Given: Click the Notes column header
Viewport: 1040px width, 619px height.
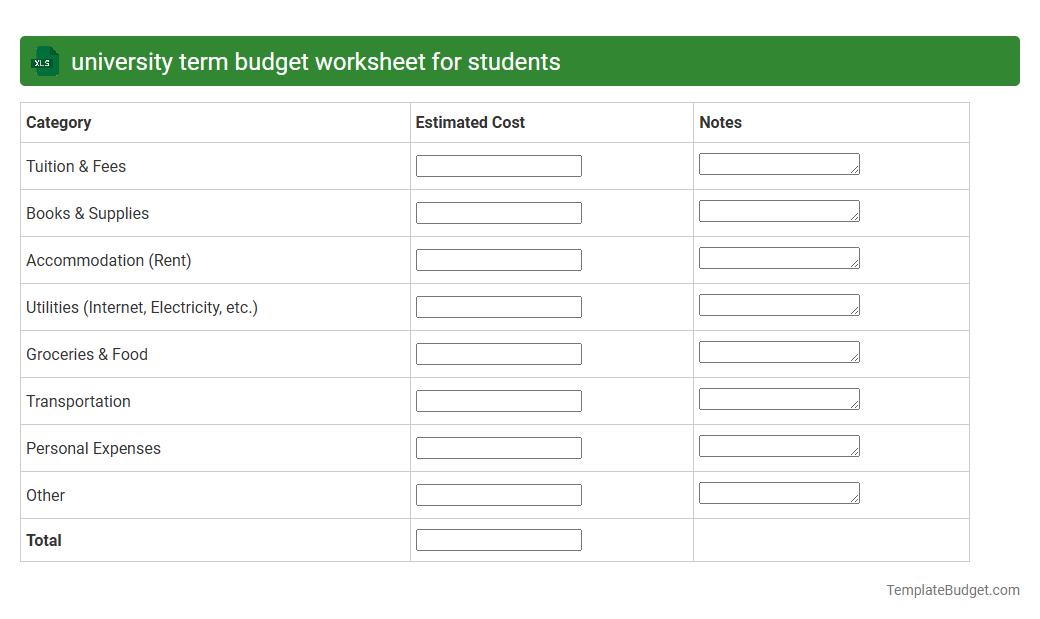Looking at the screenshot, I should tap(719, 122).
